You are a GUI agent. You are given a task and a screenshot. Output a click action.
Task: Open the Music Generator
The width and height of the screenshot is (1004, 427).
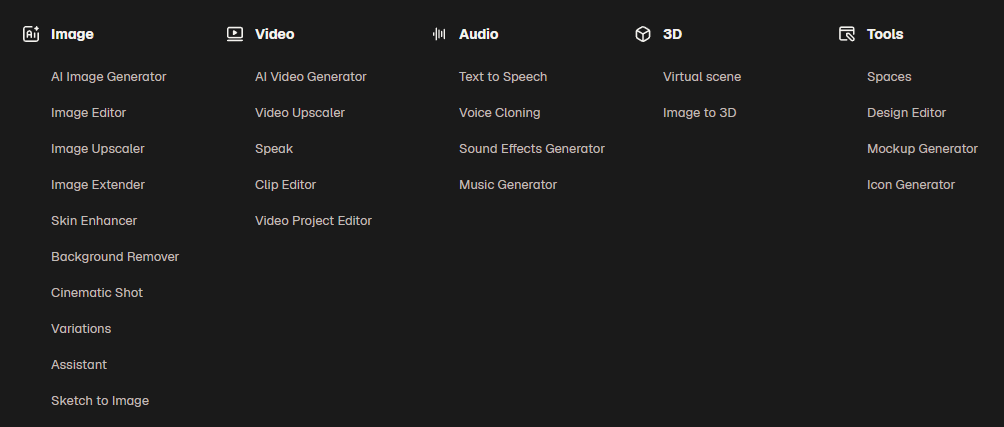(x=508, y=185)
